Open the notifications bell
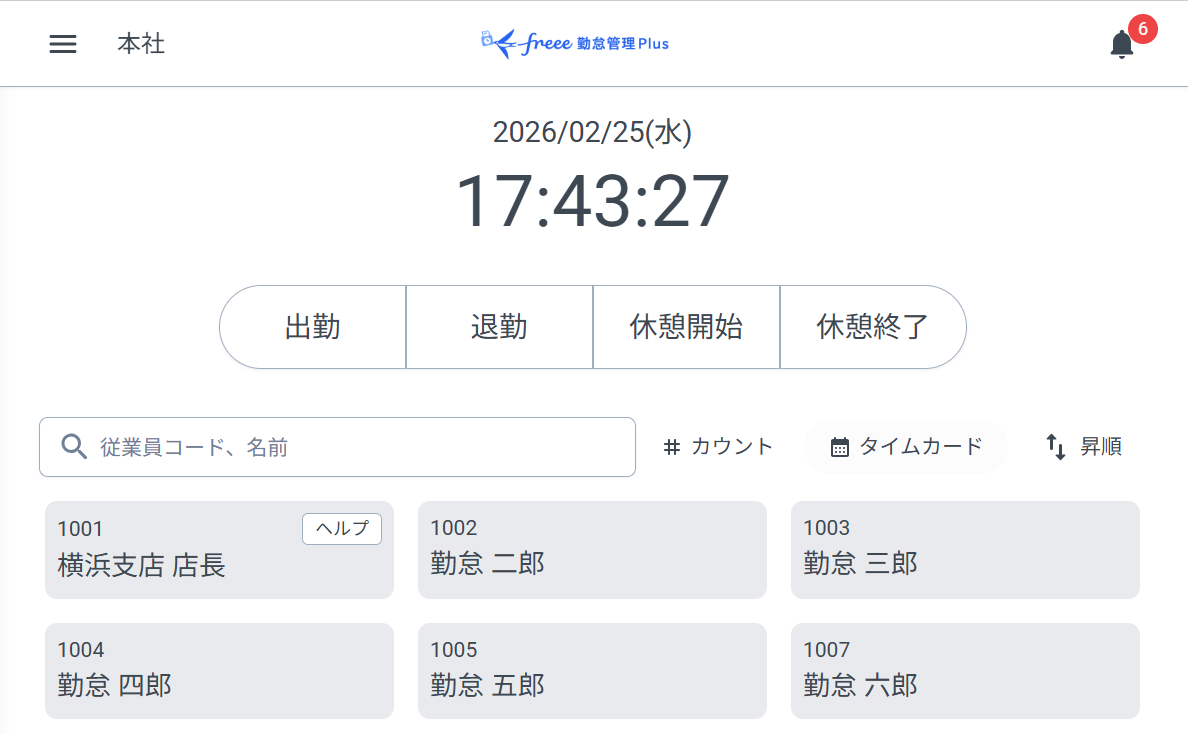This screenshot has height=733, width=1188. pos(1121,44)
